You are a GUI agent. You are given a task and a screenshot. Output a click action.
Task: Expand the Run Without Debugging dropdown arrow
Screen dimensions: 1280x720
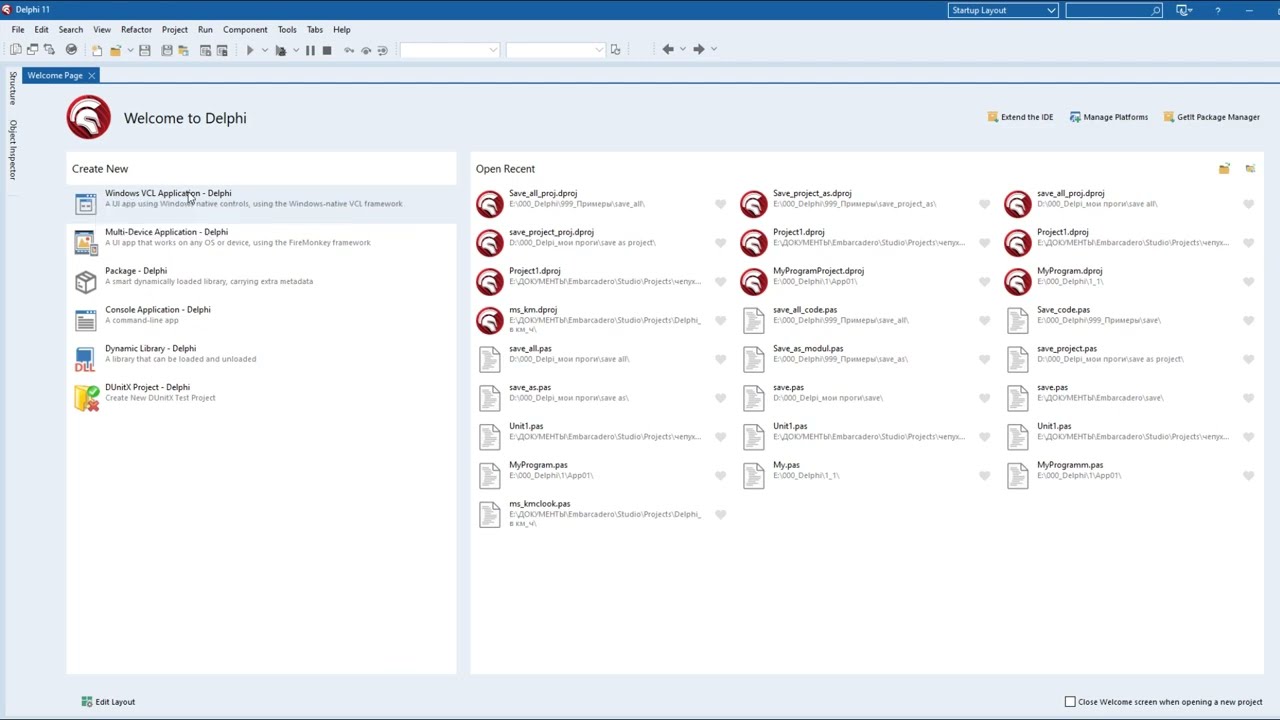point(295,50)
